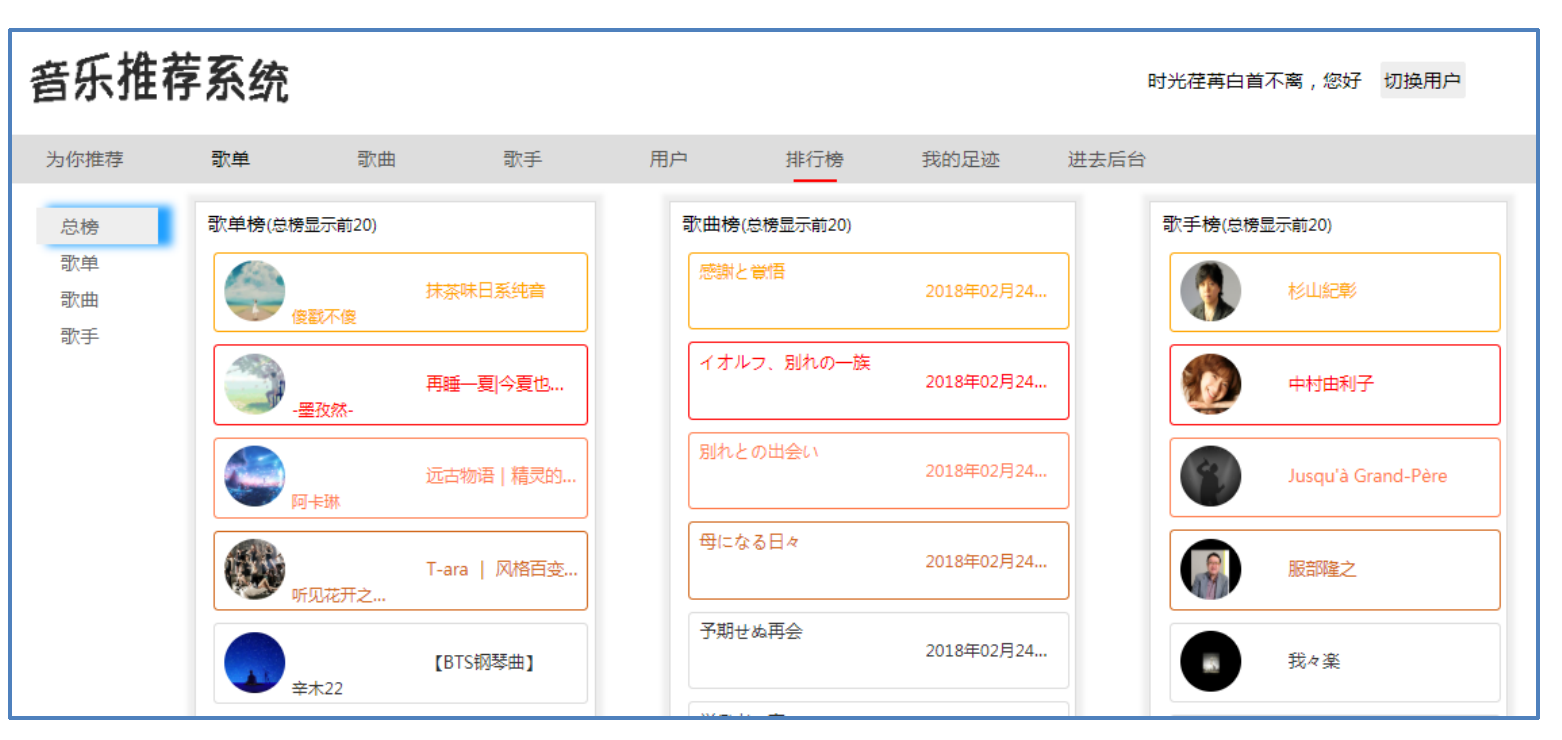The image size is (1562, 740).
Task: Open singer name Jusqu'à Grand-Père
Action: coord(1368,476)
